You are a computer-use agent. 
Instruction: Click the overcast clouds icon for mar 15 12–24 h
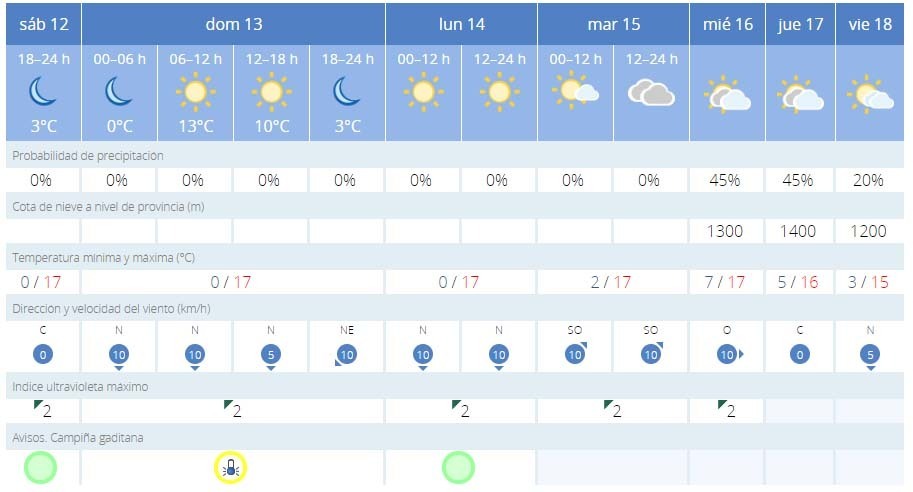click(650, 94)
